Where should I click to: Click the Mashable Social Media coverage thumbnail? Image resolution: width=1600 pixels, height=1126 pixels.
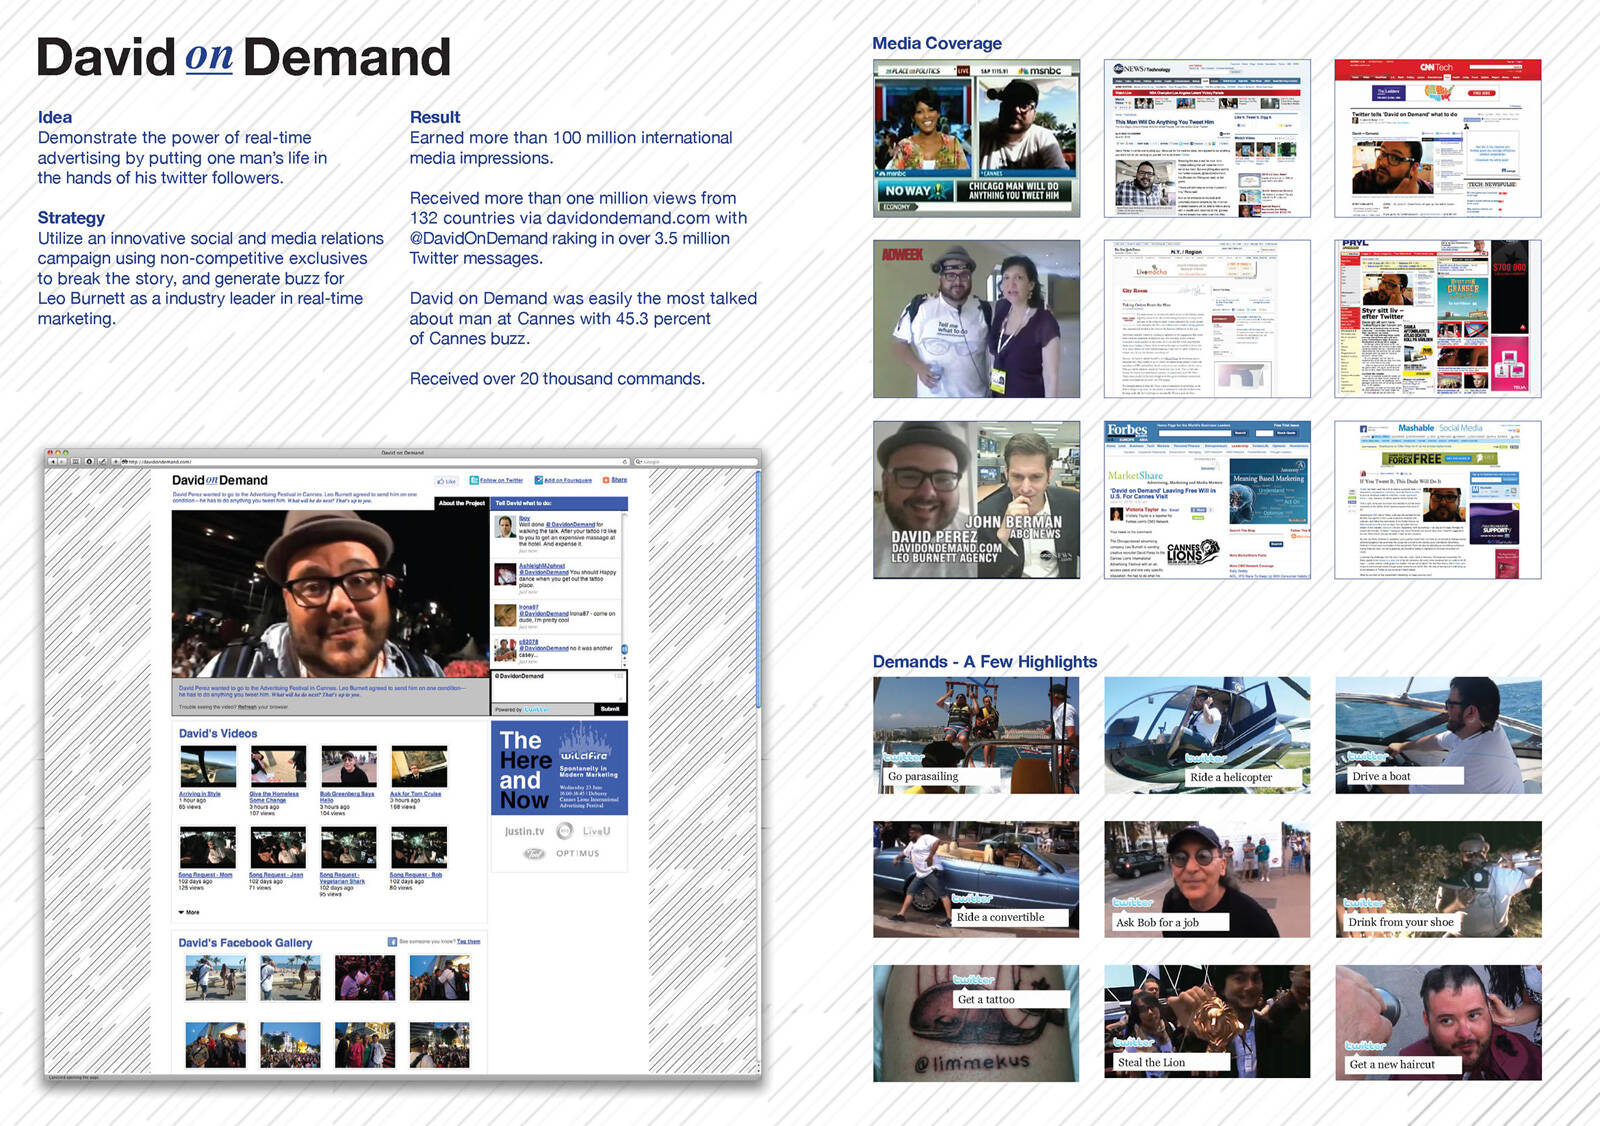pos(1437,500)
